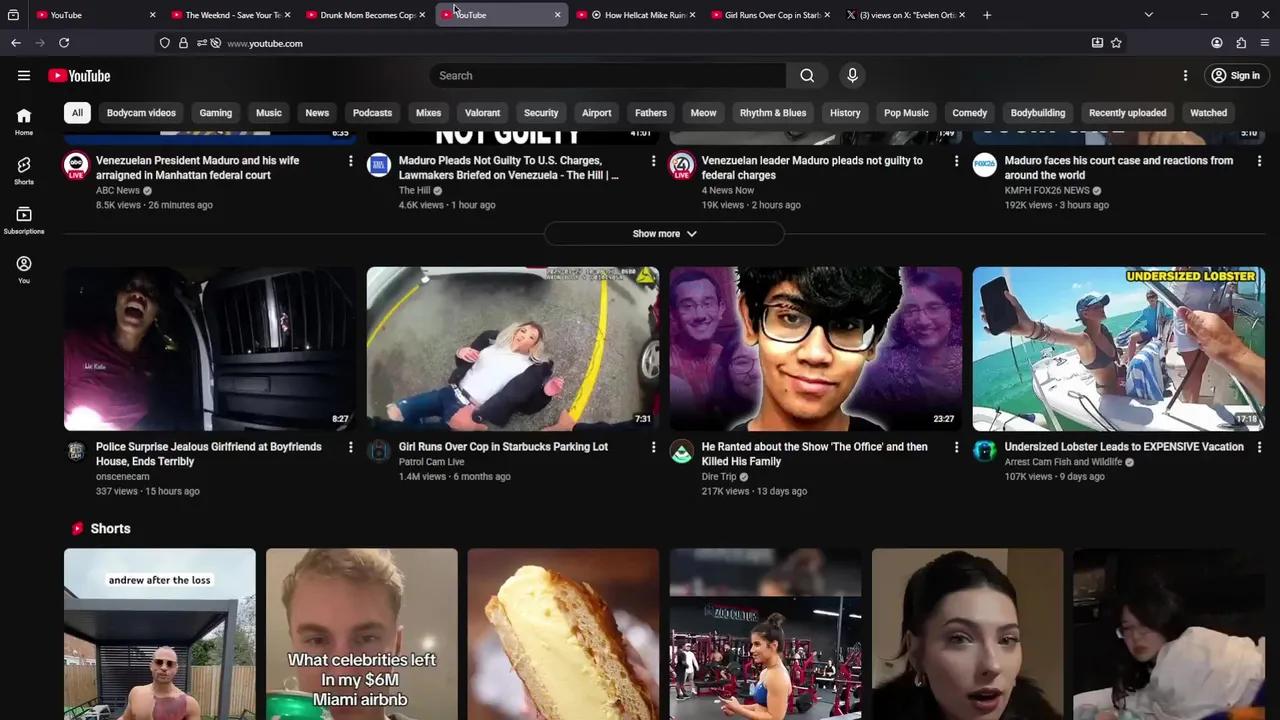Open Subscriptions from the sidebar

point(23,218)
